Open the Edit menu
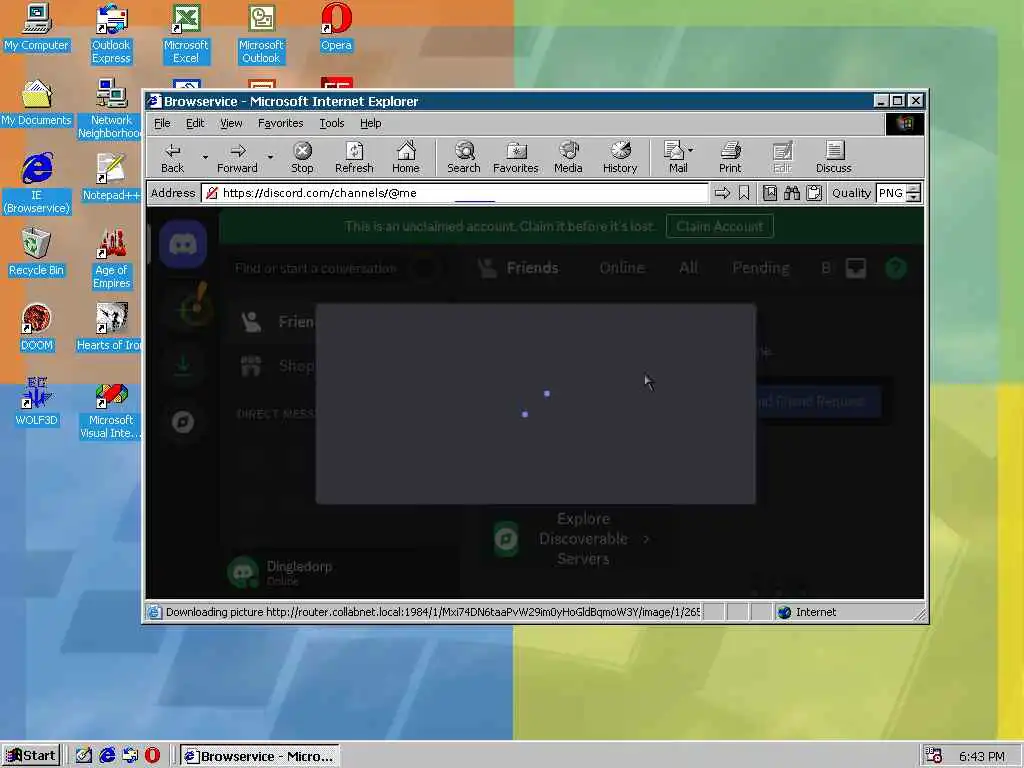Viewport: 1024px width, 768px height. click(195, 123)
